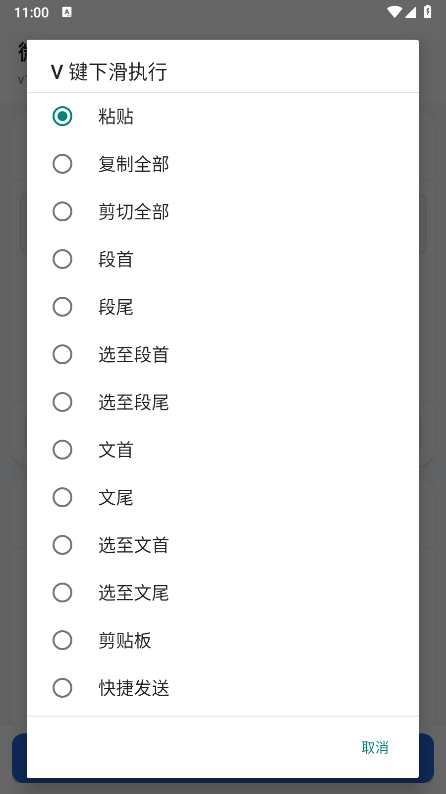Choose the 复制全部 radio button
This screenshot has height=794, width=446.
pyautogui.click(x=223, y=164)
